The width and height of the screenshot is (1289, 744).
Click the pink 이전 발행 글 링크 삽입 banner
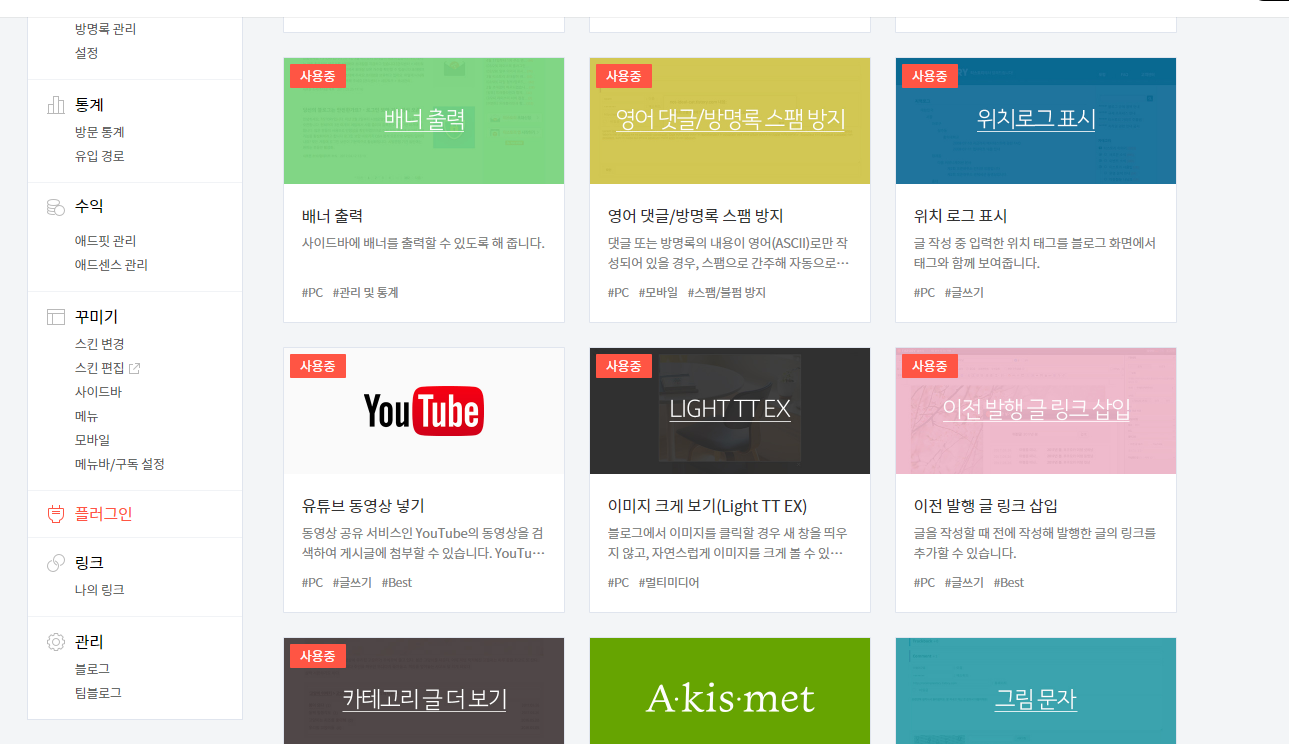tap(1036, 411)
